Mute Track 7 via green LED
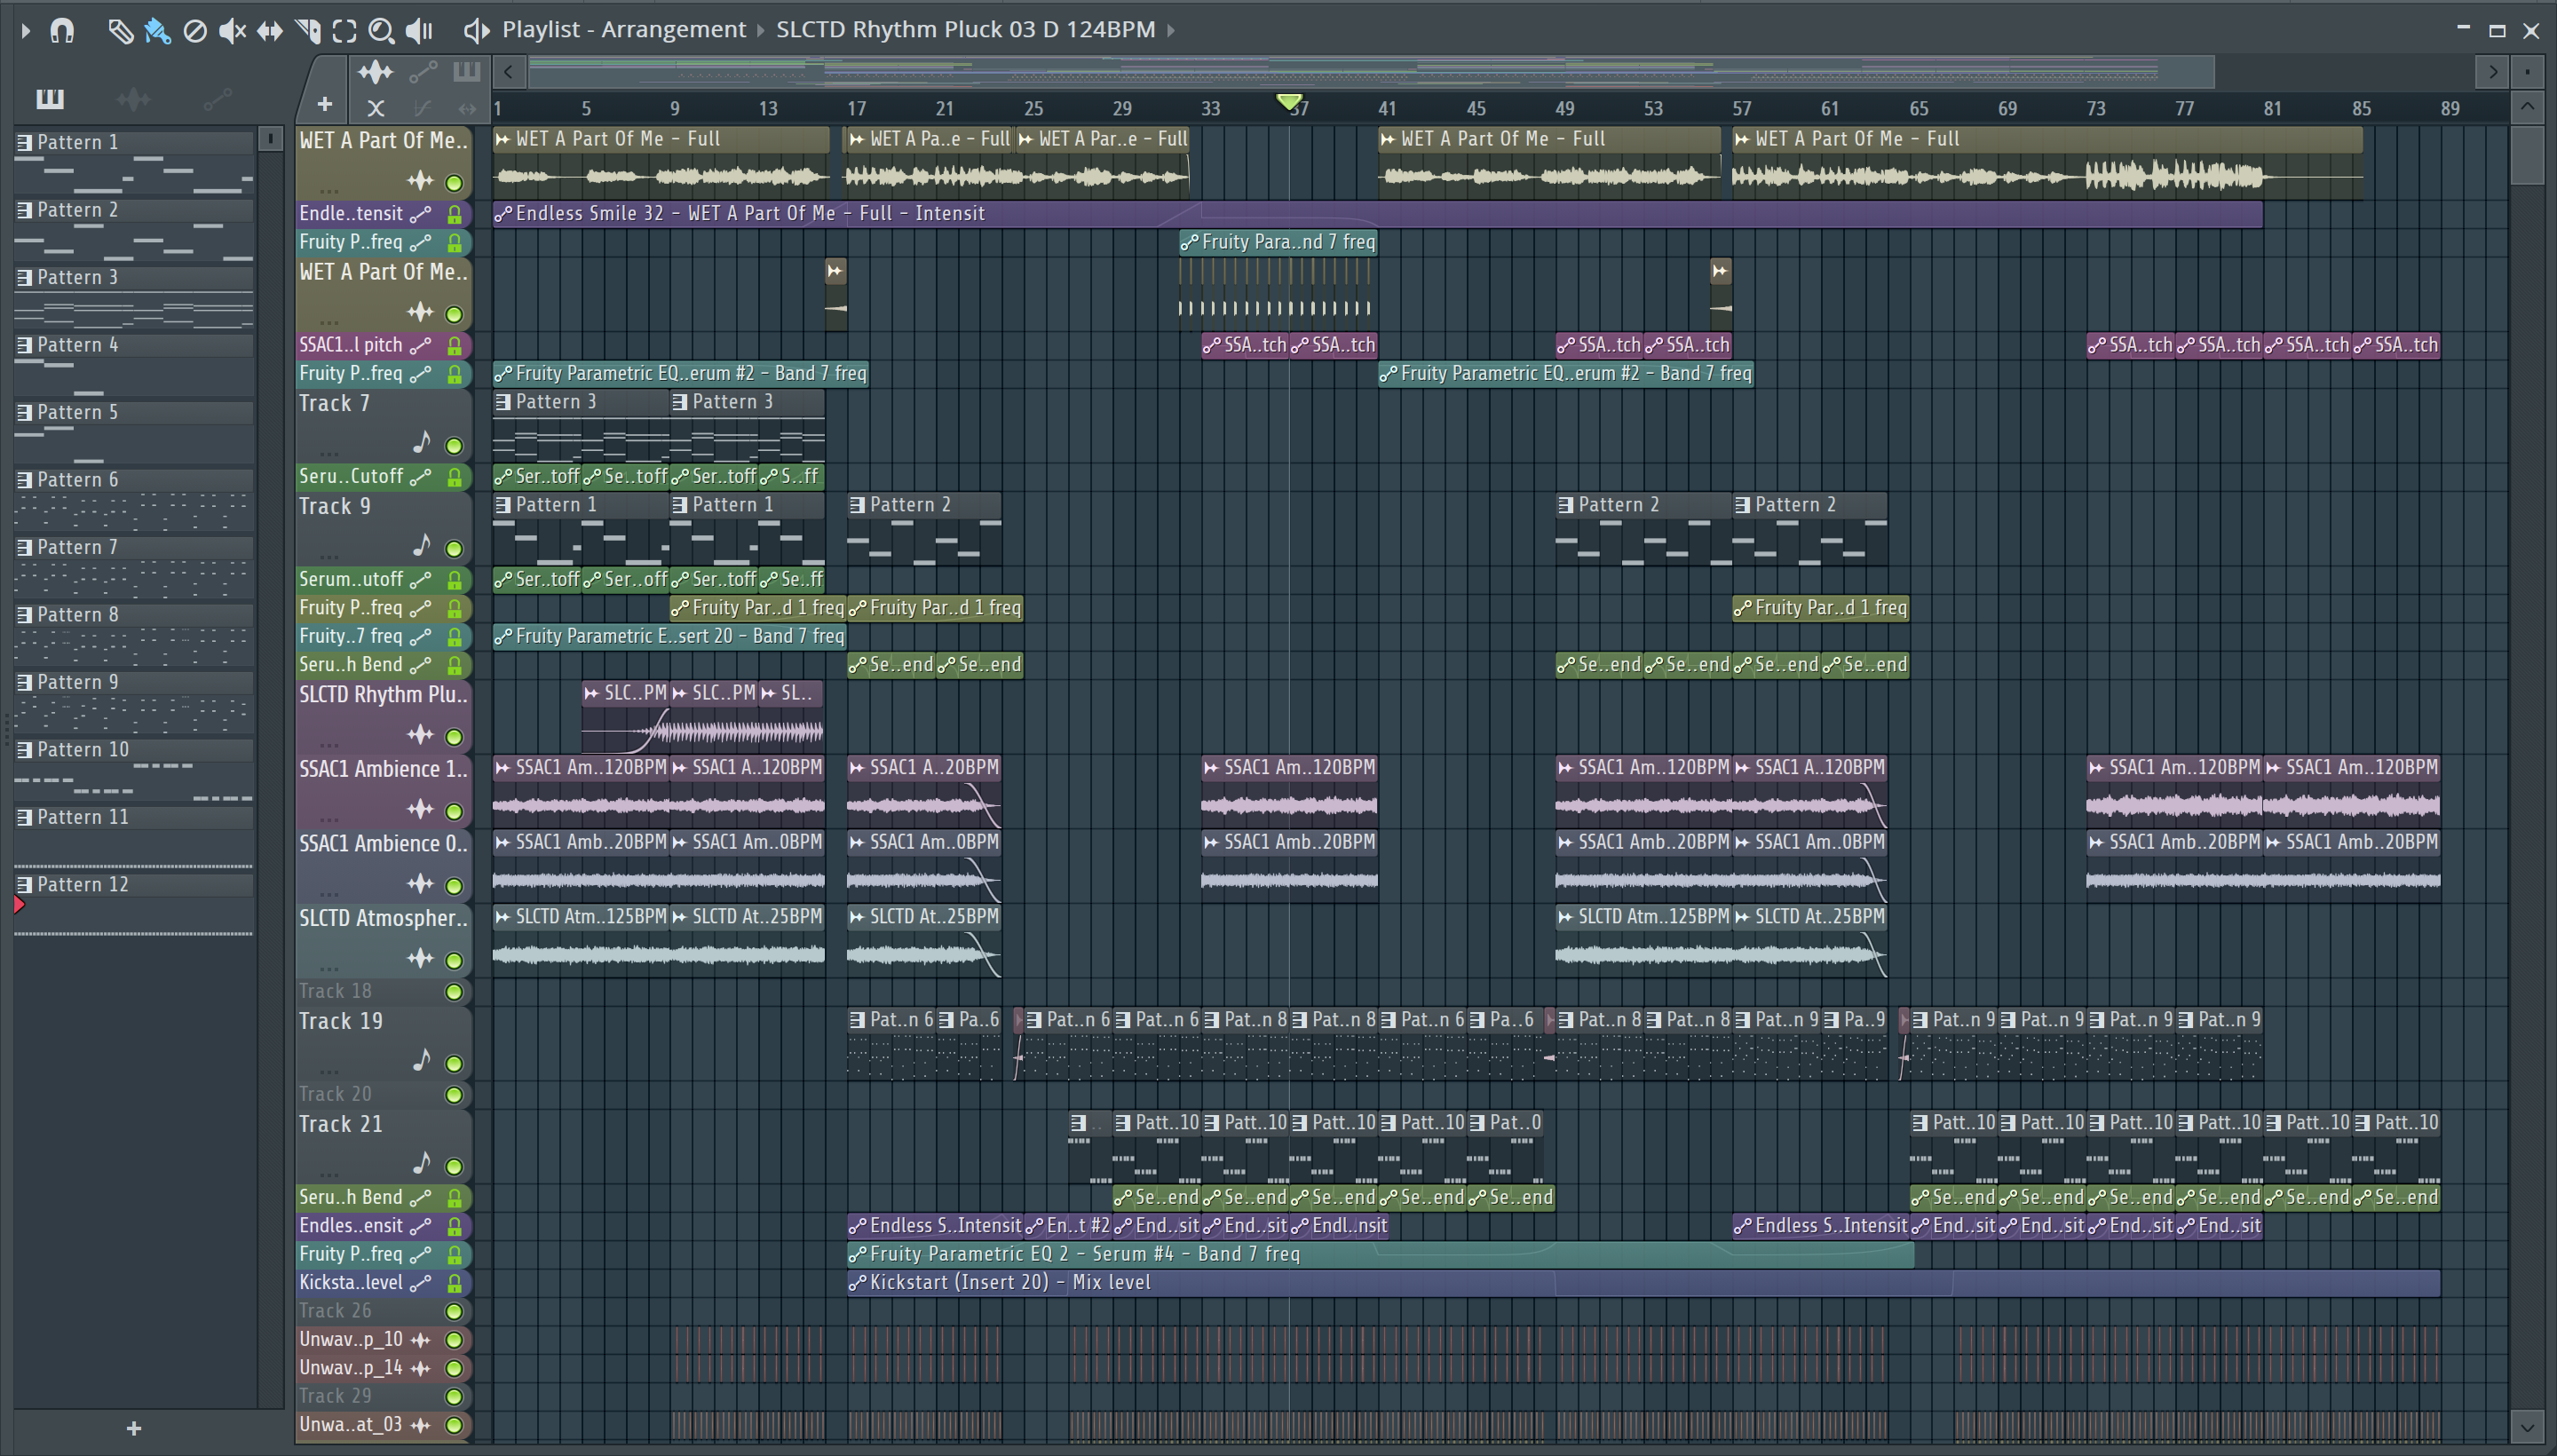Image resolution: width=2557 pixels, height=1456 pixels. (453, 445)
